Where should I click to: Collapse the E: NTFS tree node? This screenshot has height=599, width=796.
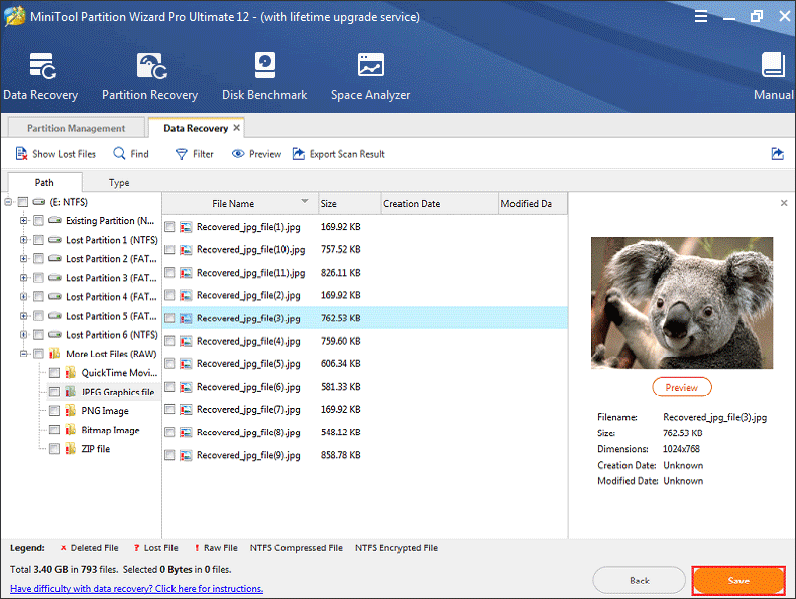[8, 202]
